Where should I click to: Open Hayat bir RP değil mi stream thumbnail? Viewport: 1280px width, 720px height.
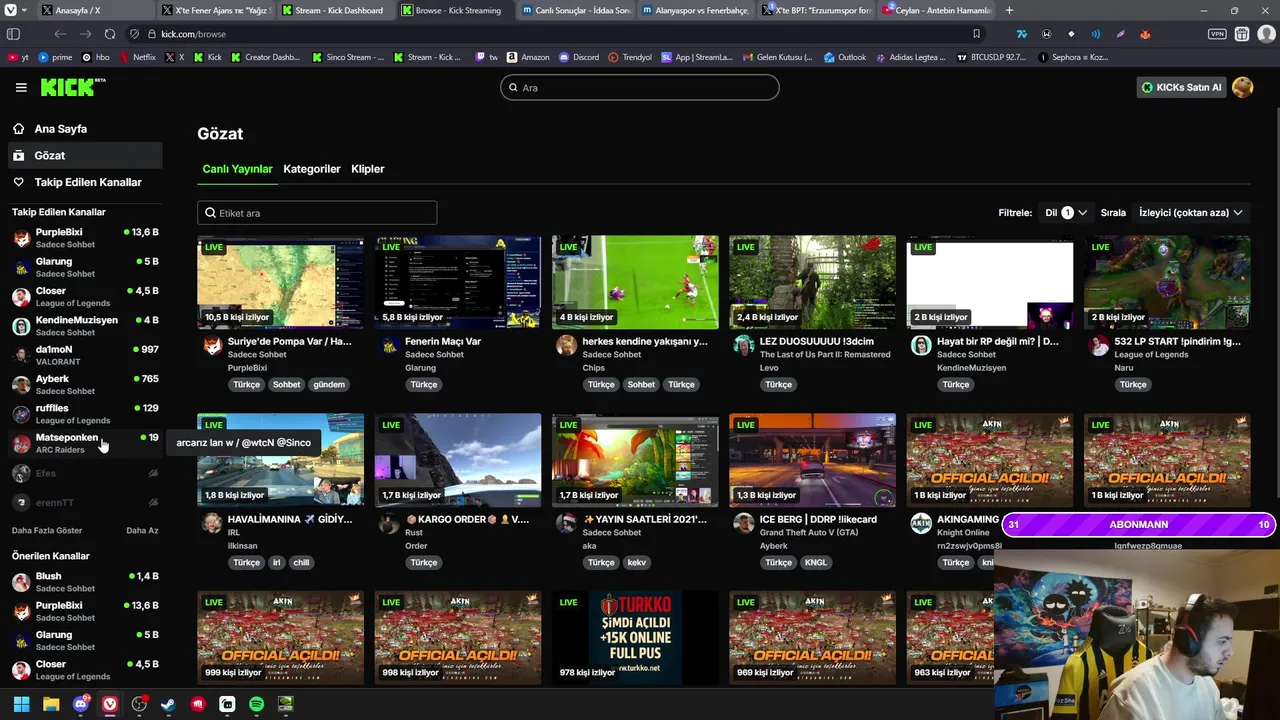[990, 282]
